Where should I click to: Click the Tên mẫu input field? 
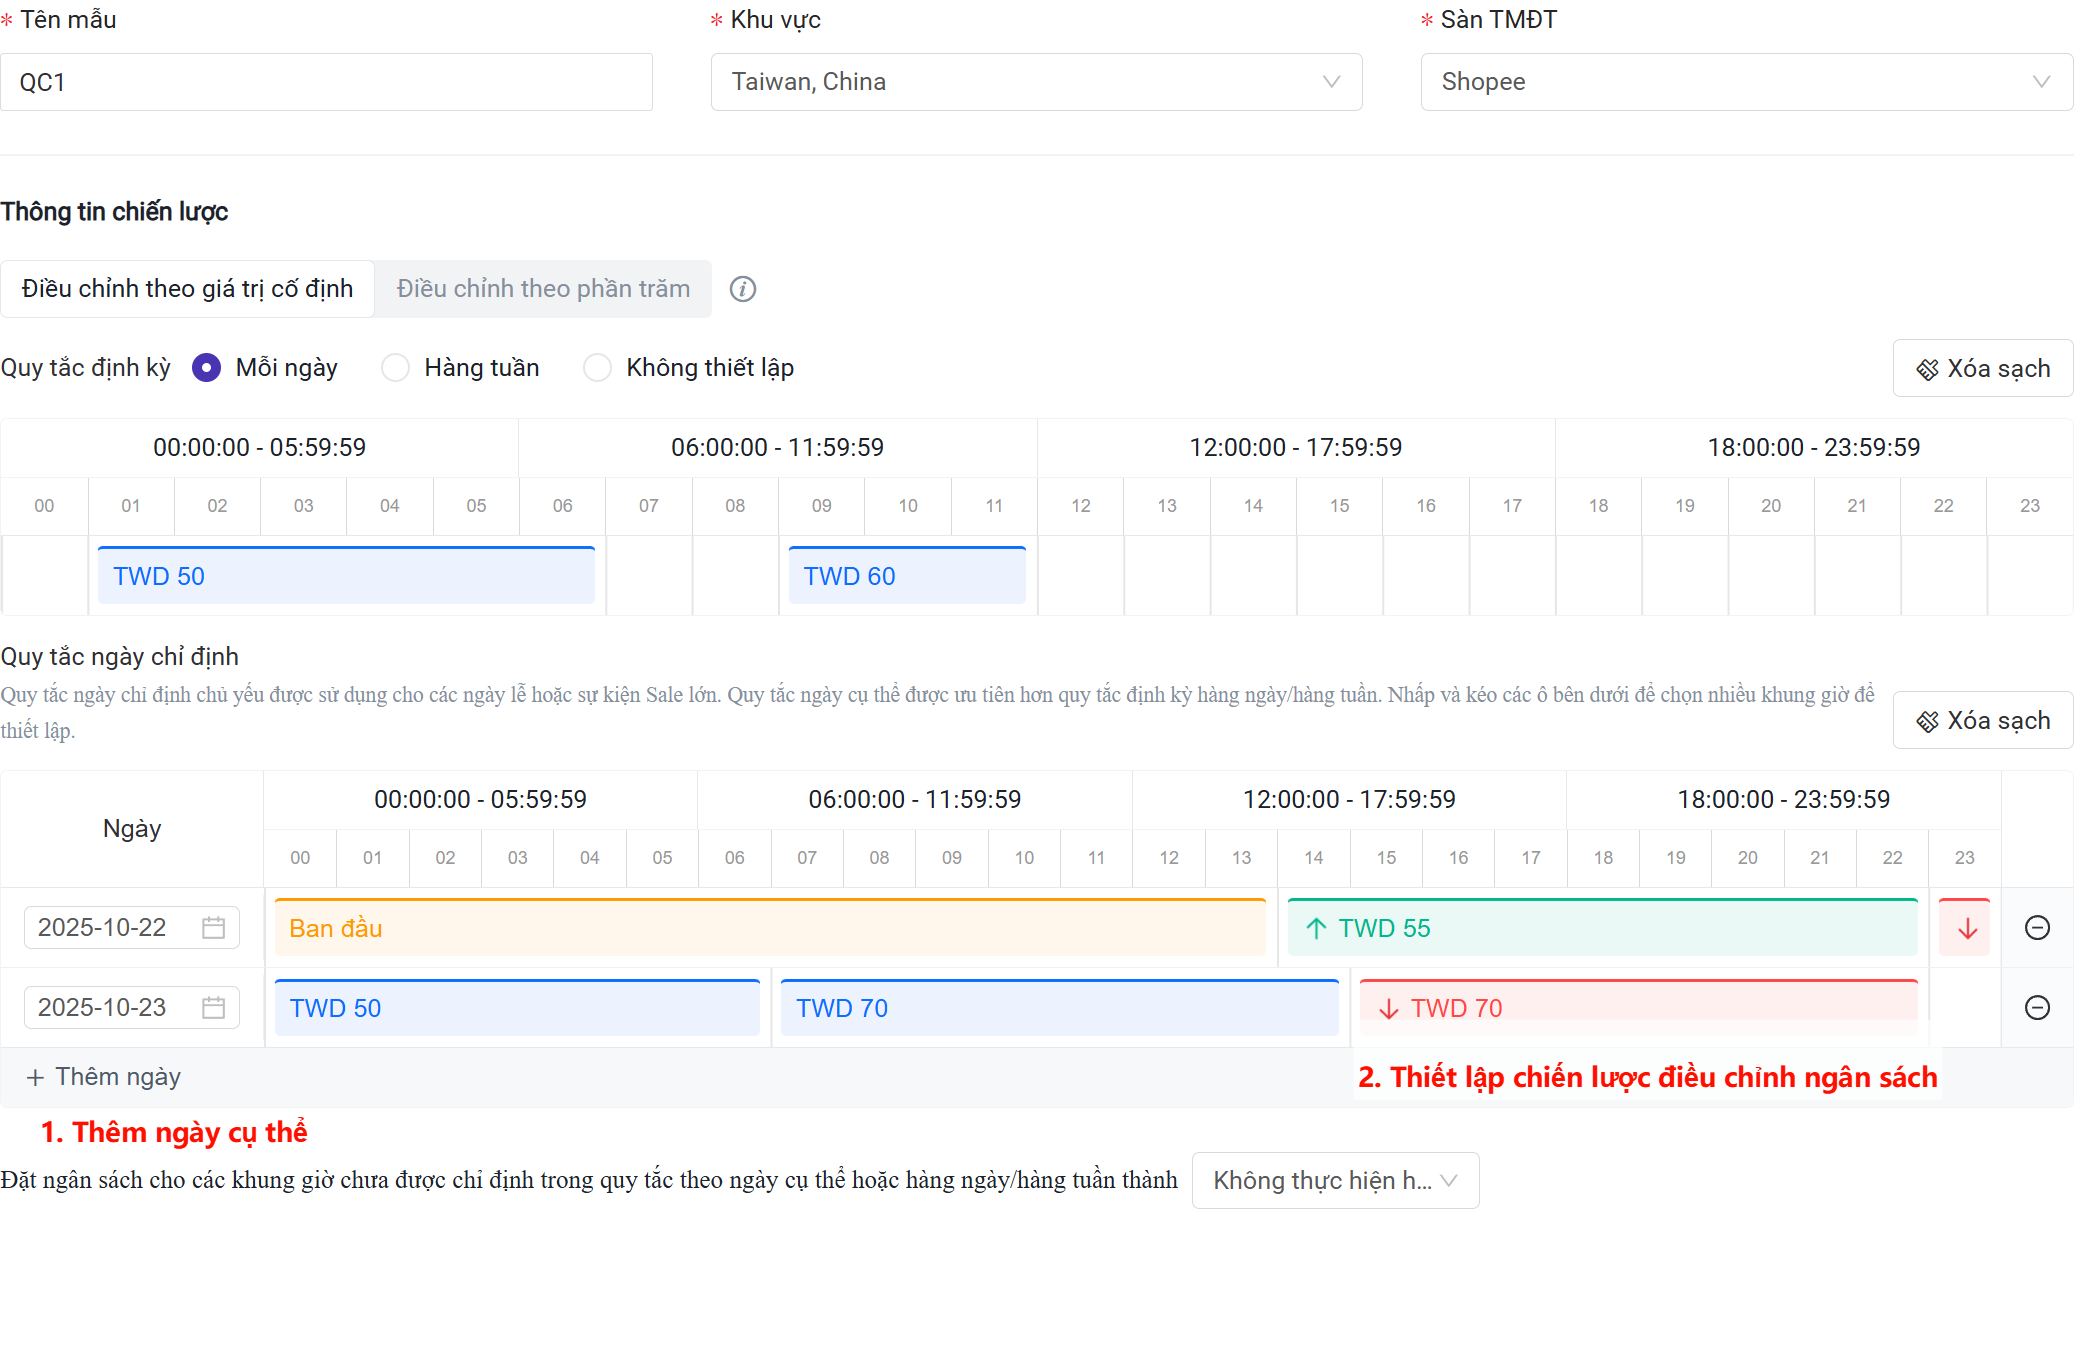coord(326,82)
